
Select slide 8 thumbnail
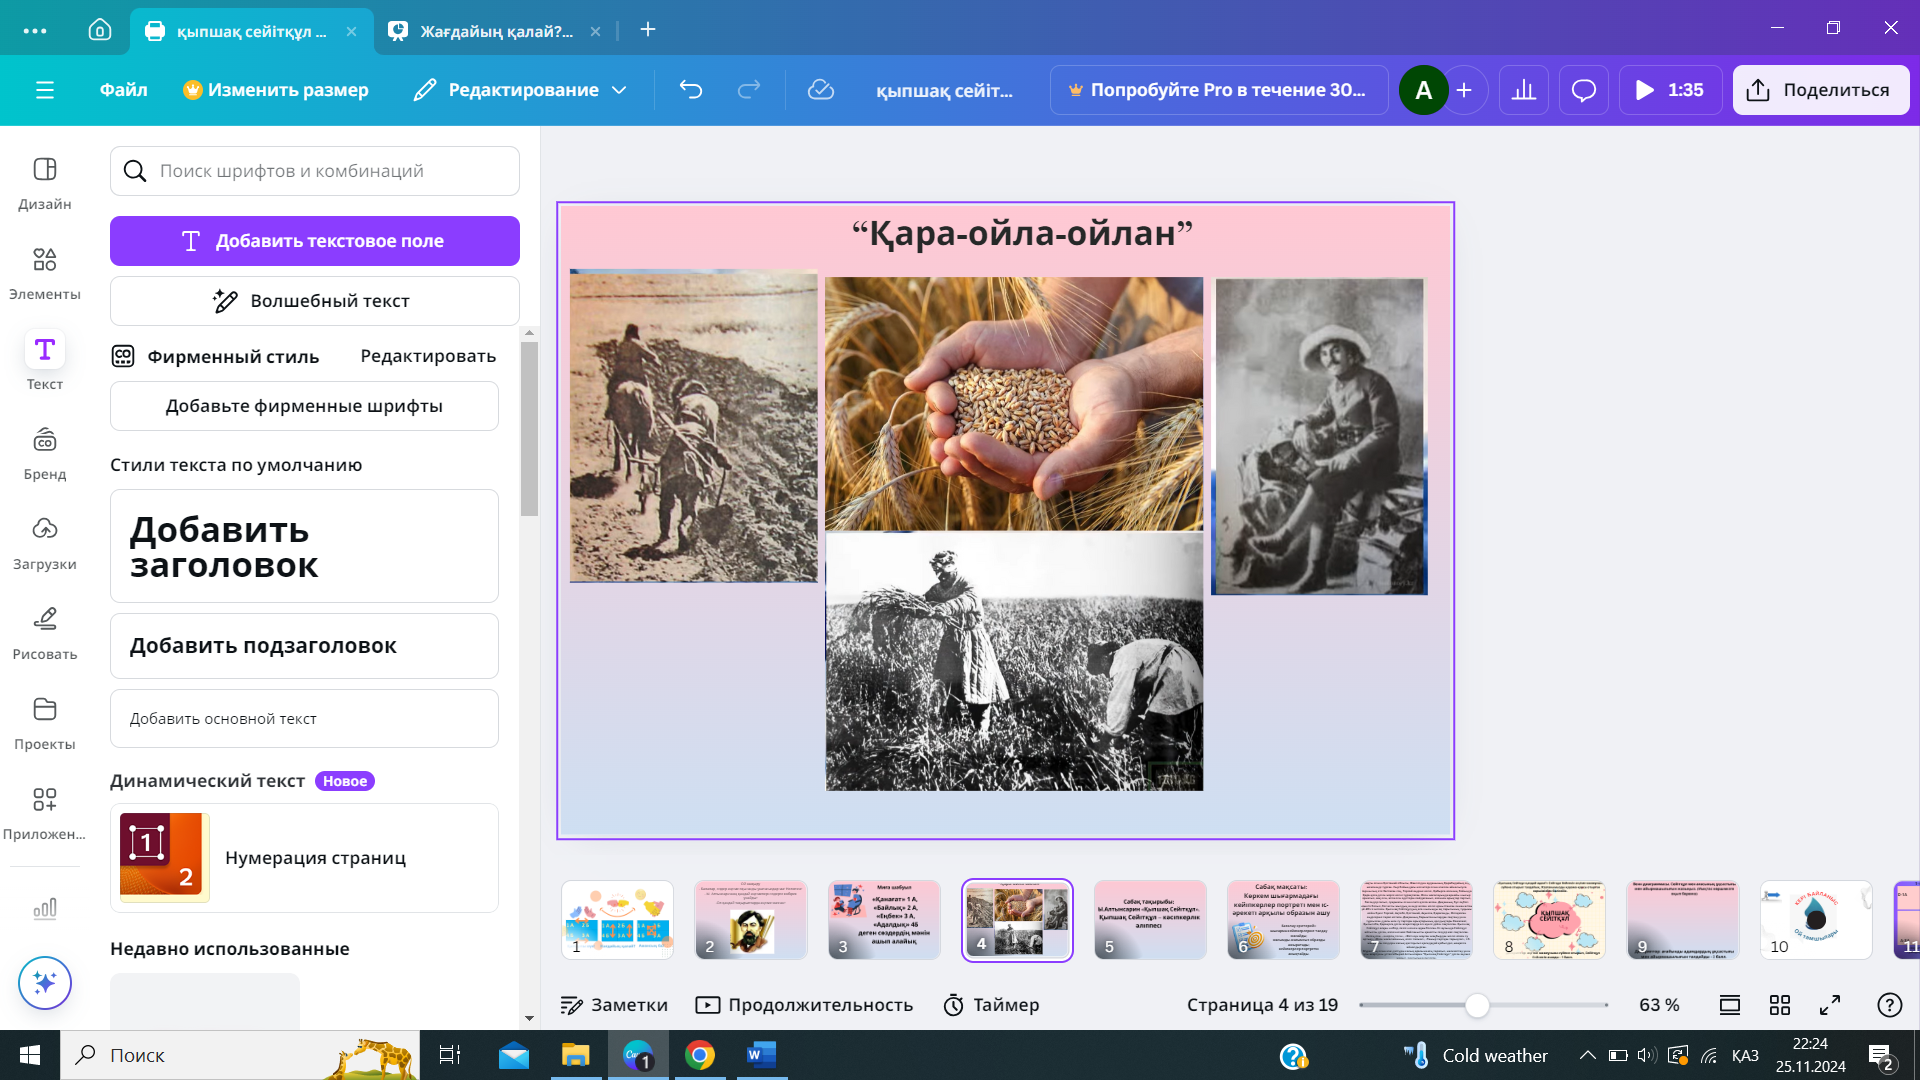click(x=1549, y=920)
